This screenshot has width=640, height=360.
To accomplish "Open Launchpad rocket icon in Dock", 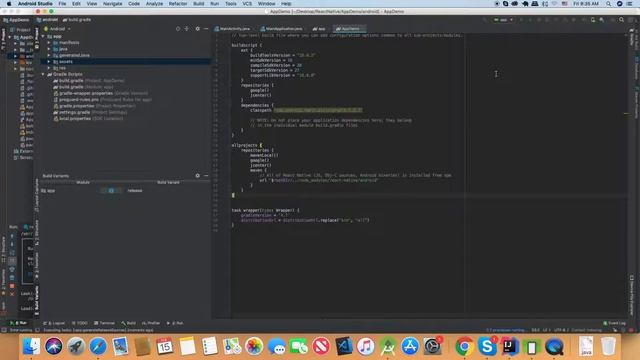I will coord(76,347).
